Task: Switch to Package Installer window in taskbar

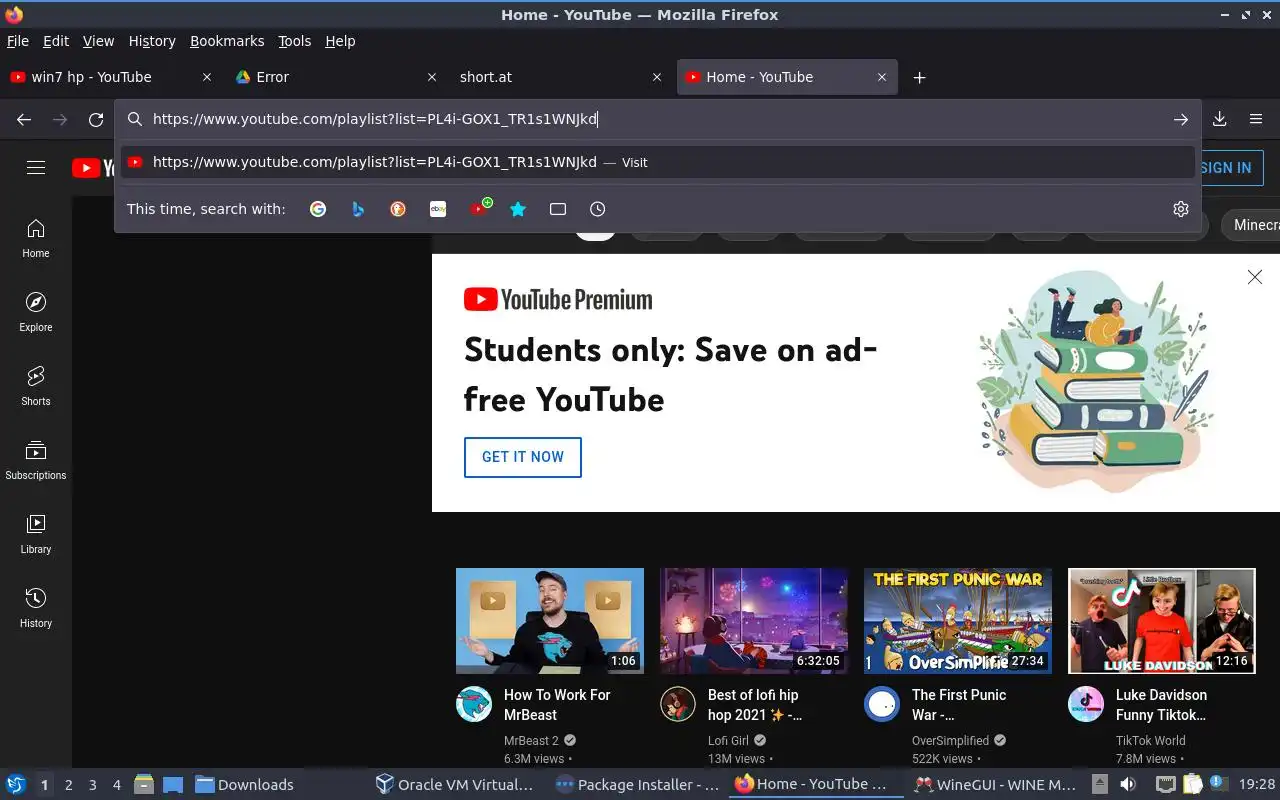Action: pyautogui.click(x=637, y=785)
